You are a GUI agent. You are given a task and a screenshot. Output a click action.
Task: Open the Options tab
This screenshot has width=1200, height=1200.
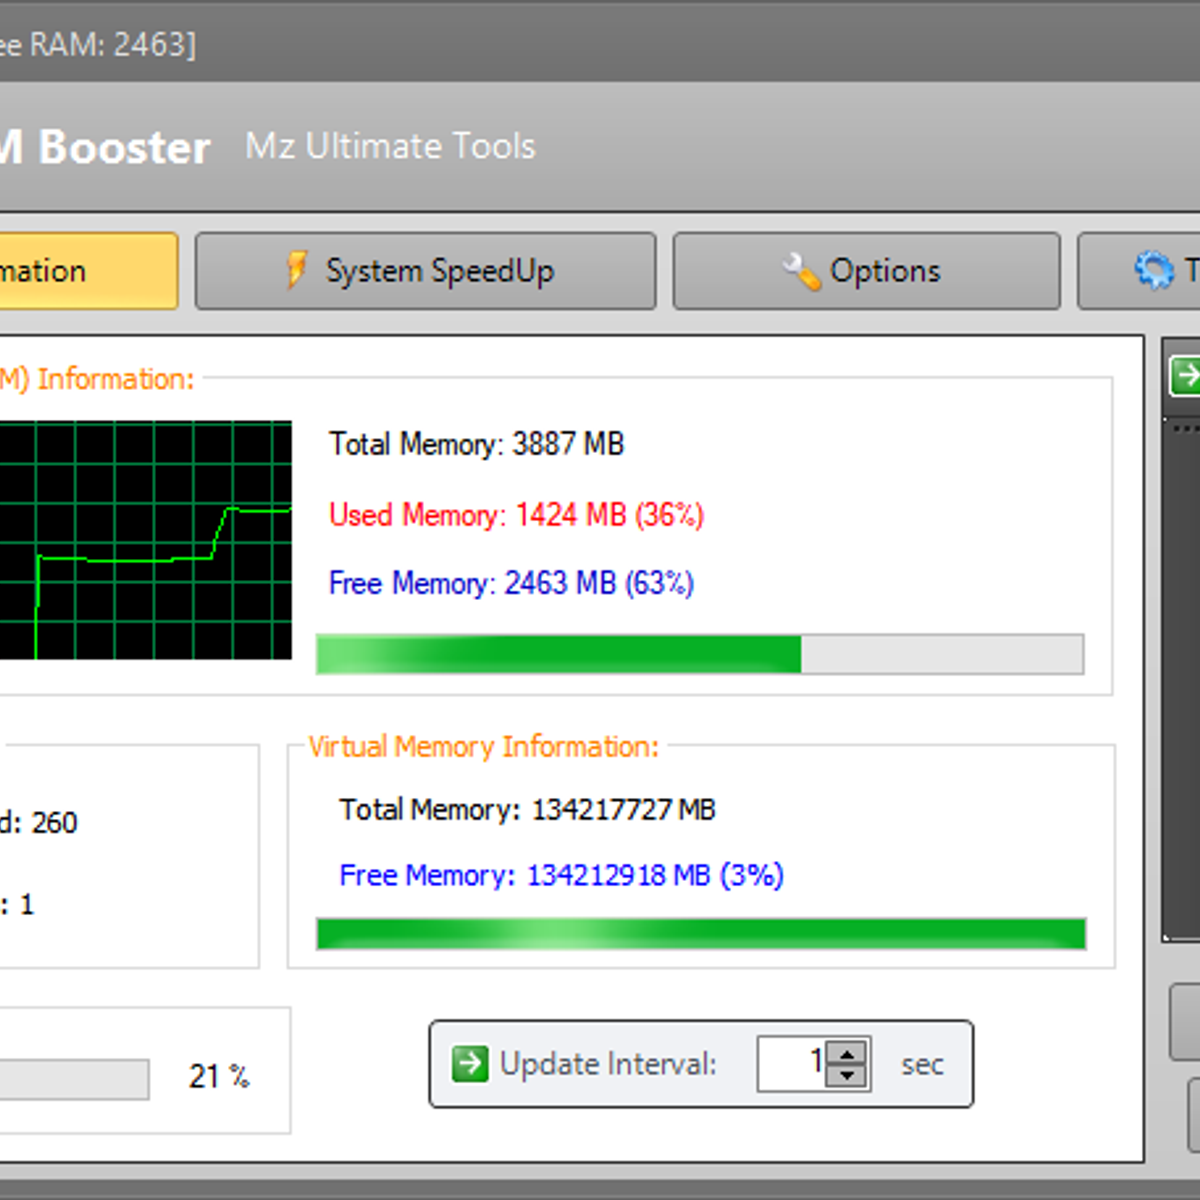[x=866, y=270]
